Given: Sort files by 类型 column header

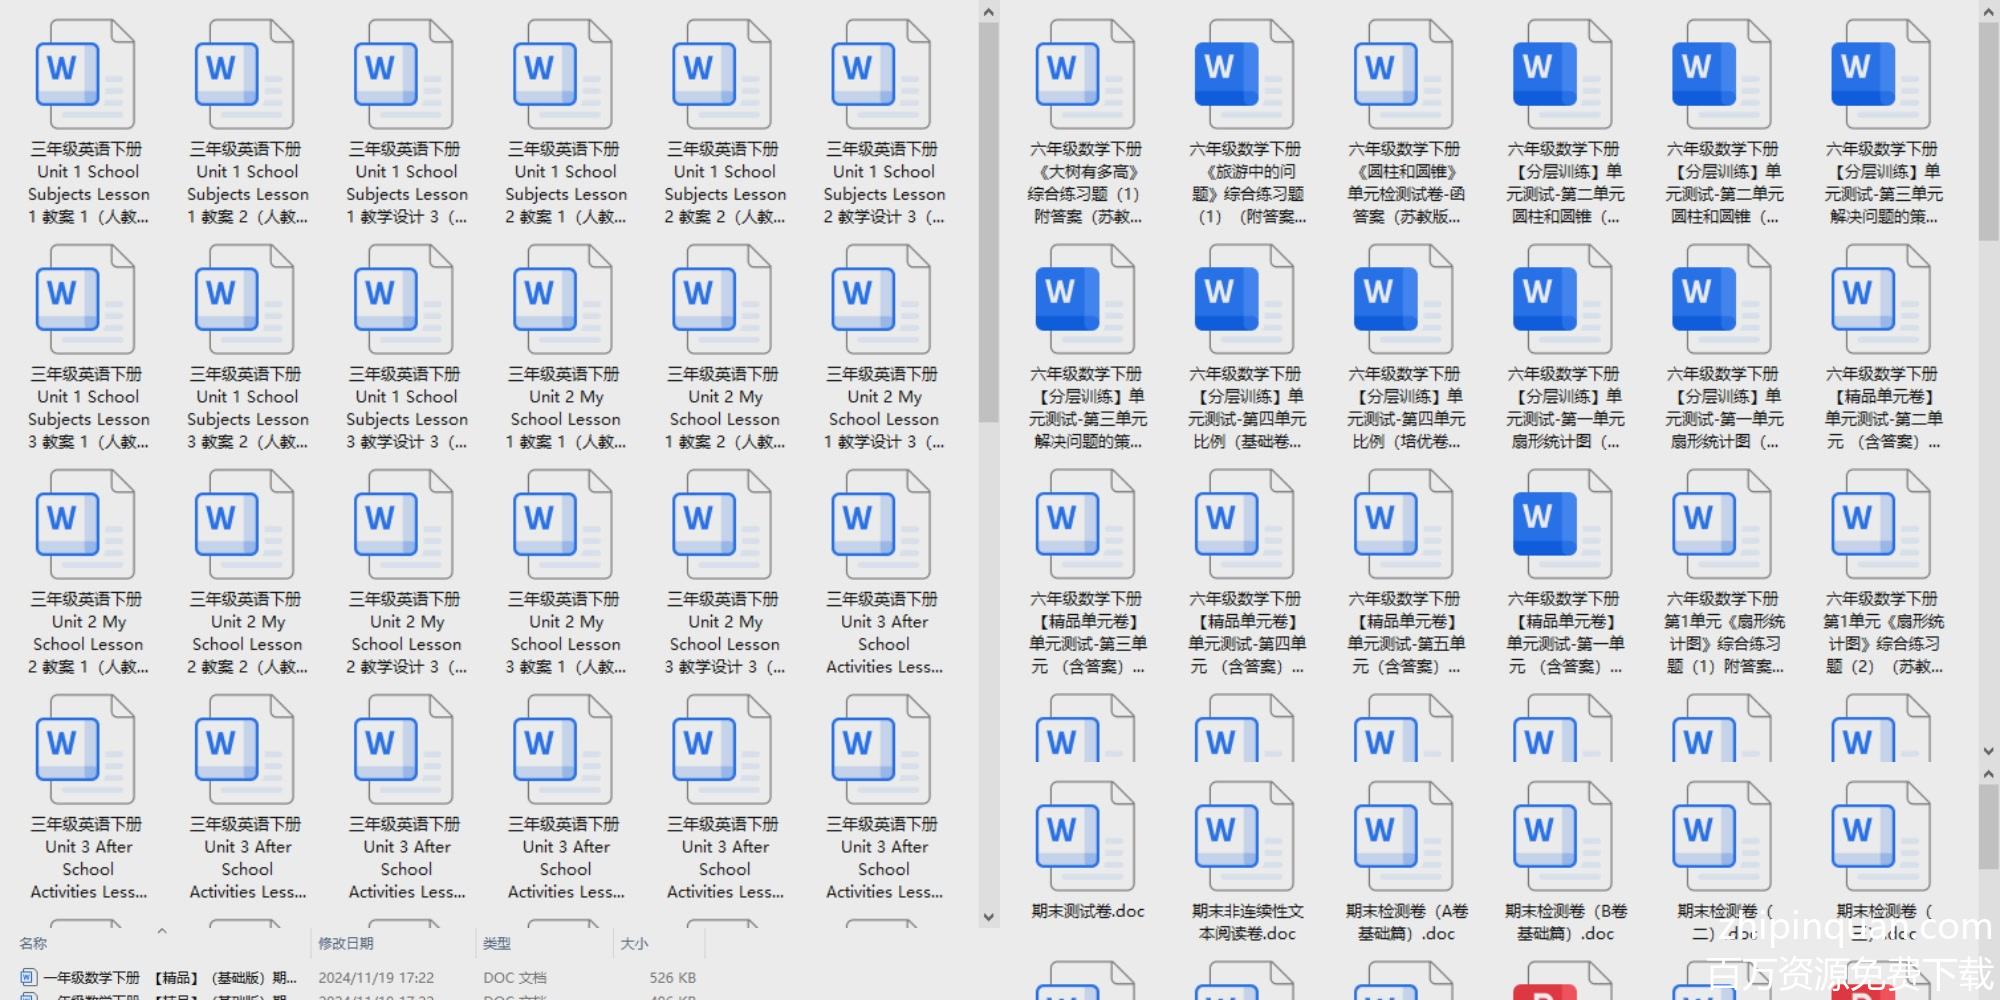Looking at the screenshot, I should 497,943.
